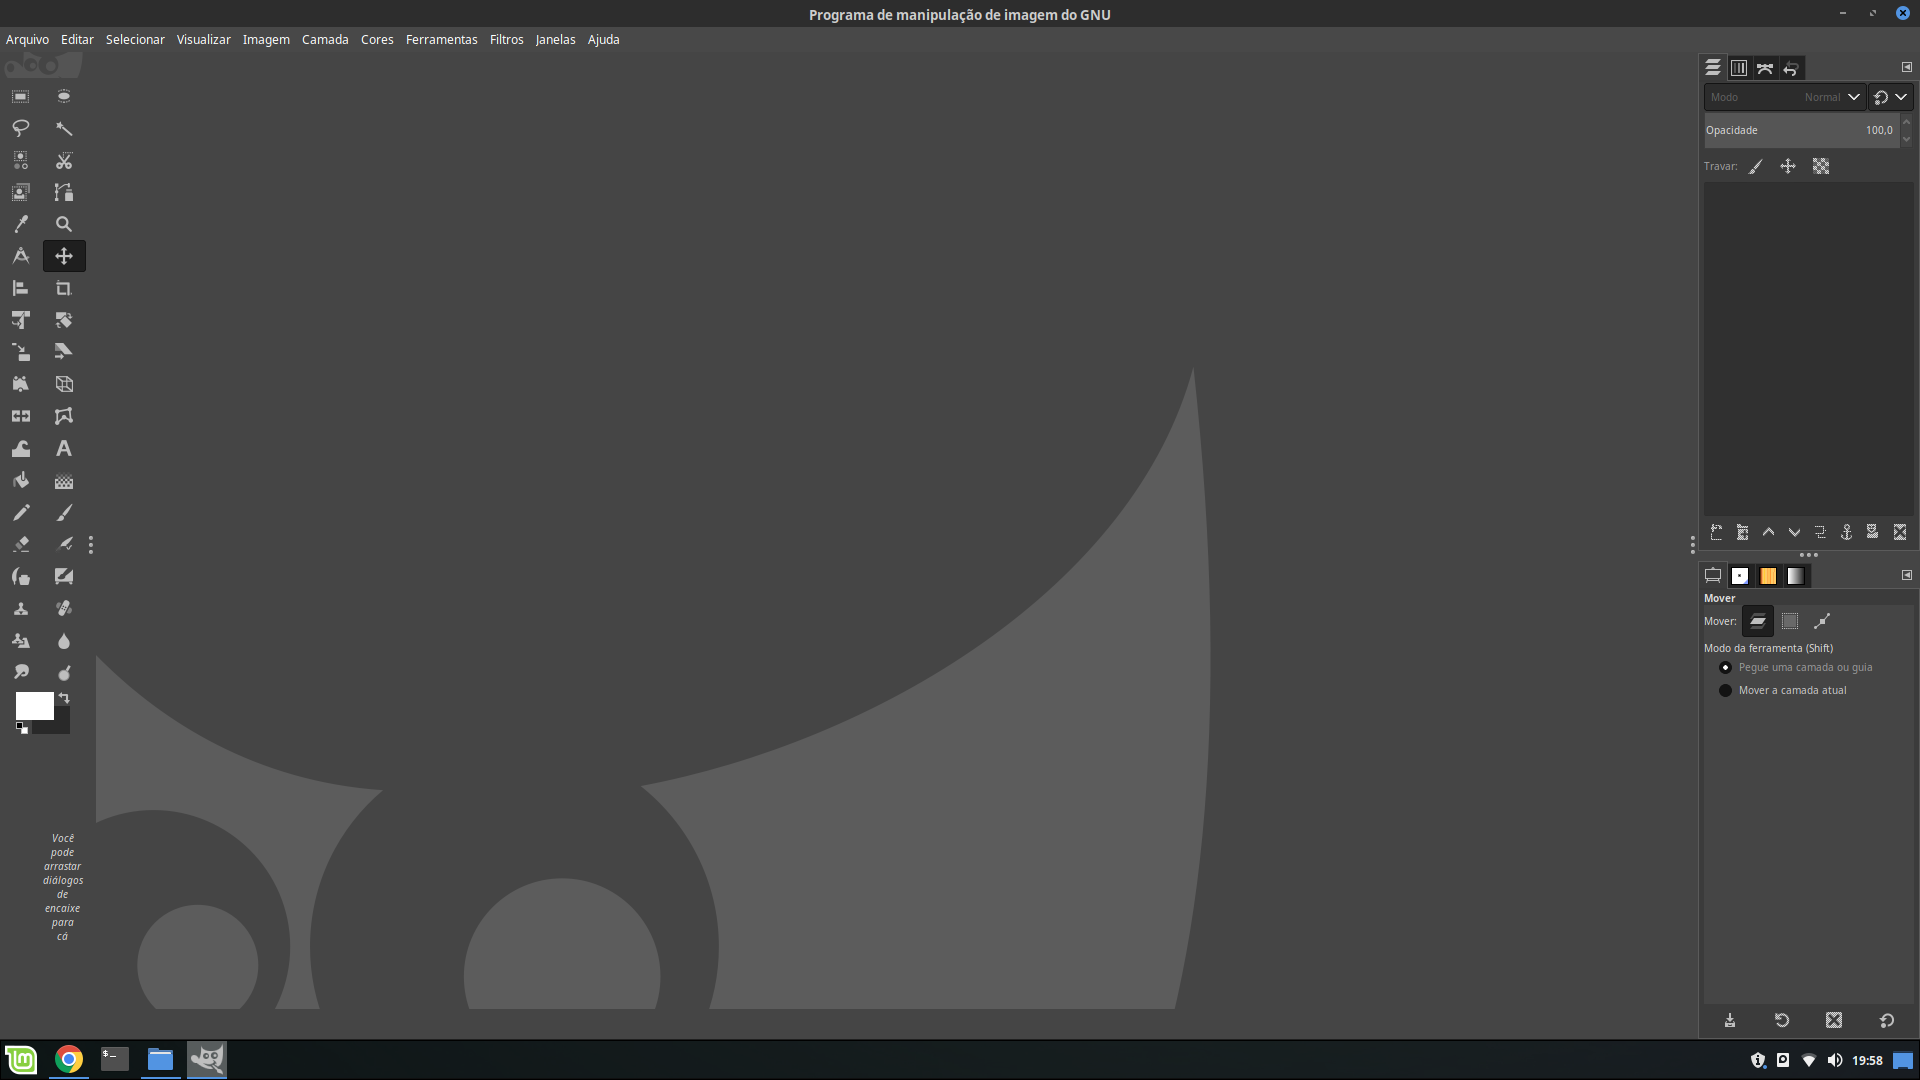Switch to the Undo History tab
This screenshot has width=1920, height=1080.
pos(1791,68)
